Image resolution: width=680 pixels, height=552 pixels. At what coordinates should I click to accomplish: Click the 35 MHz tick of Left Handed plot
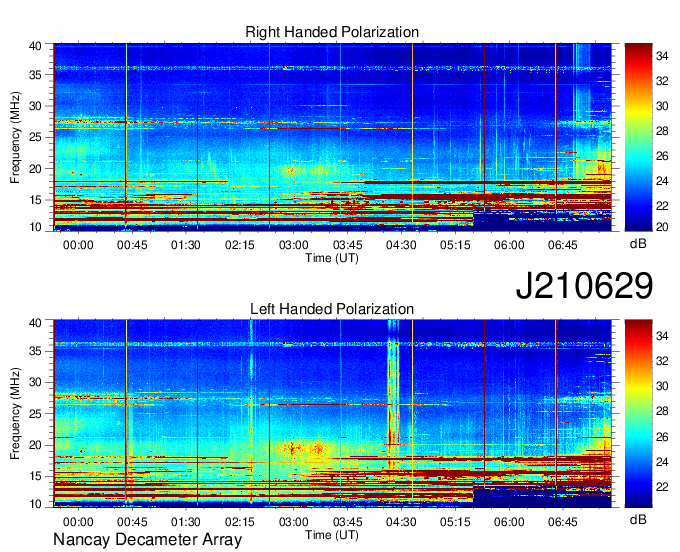[35, 351]
